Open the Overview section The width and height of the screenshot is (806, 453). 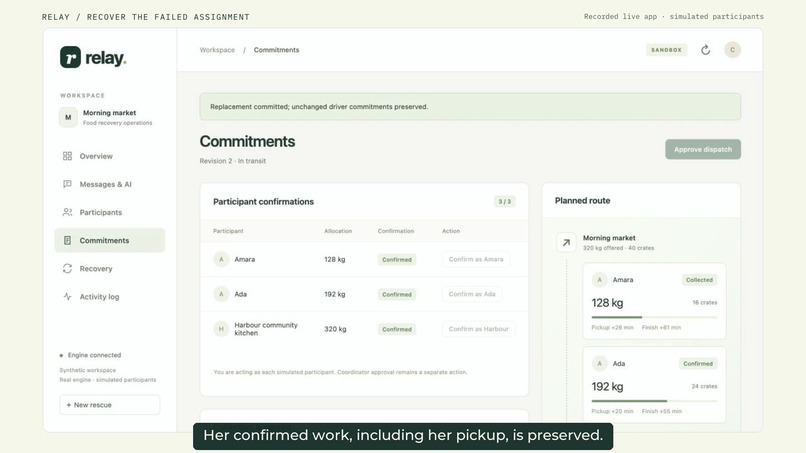click(x=109, y=156)
